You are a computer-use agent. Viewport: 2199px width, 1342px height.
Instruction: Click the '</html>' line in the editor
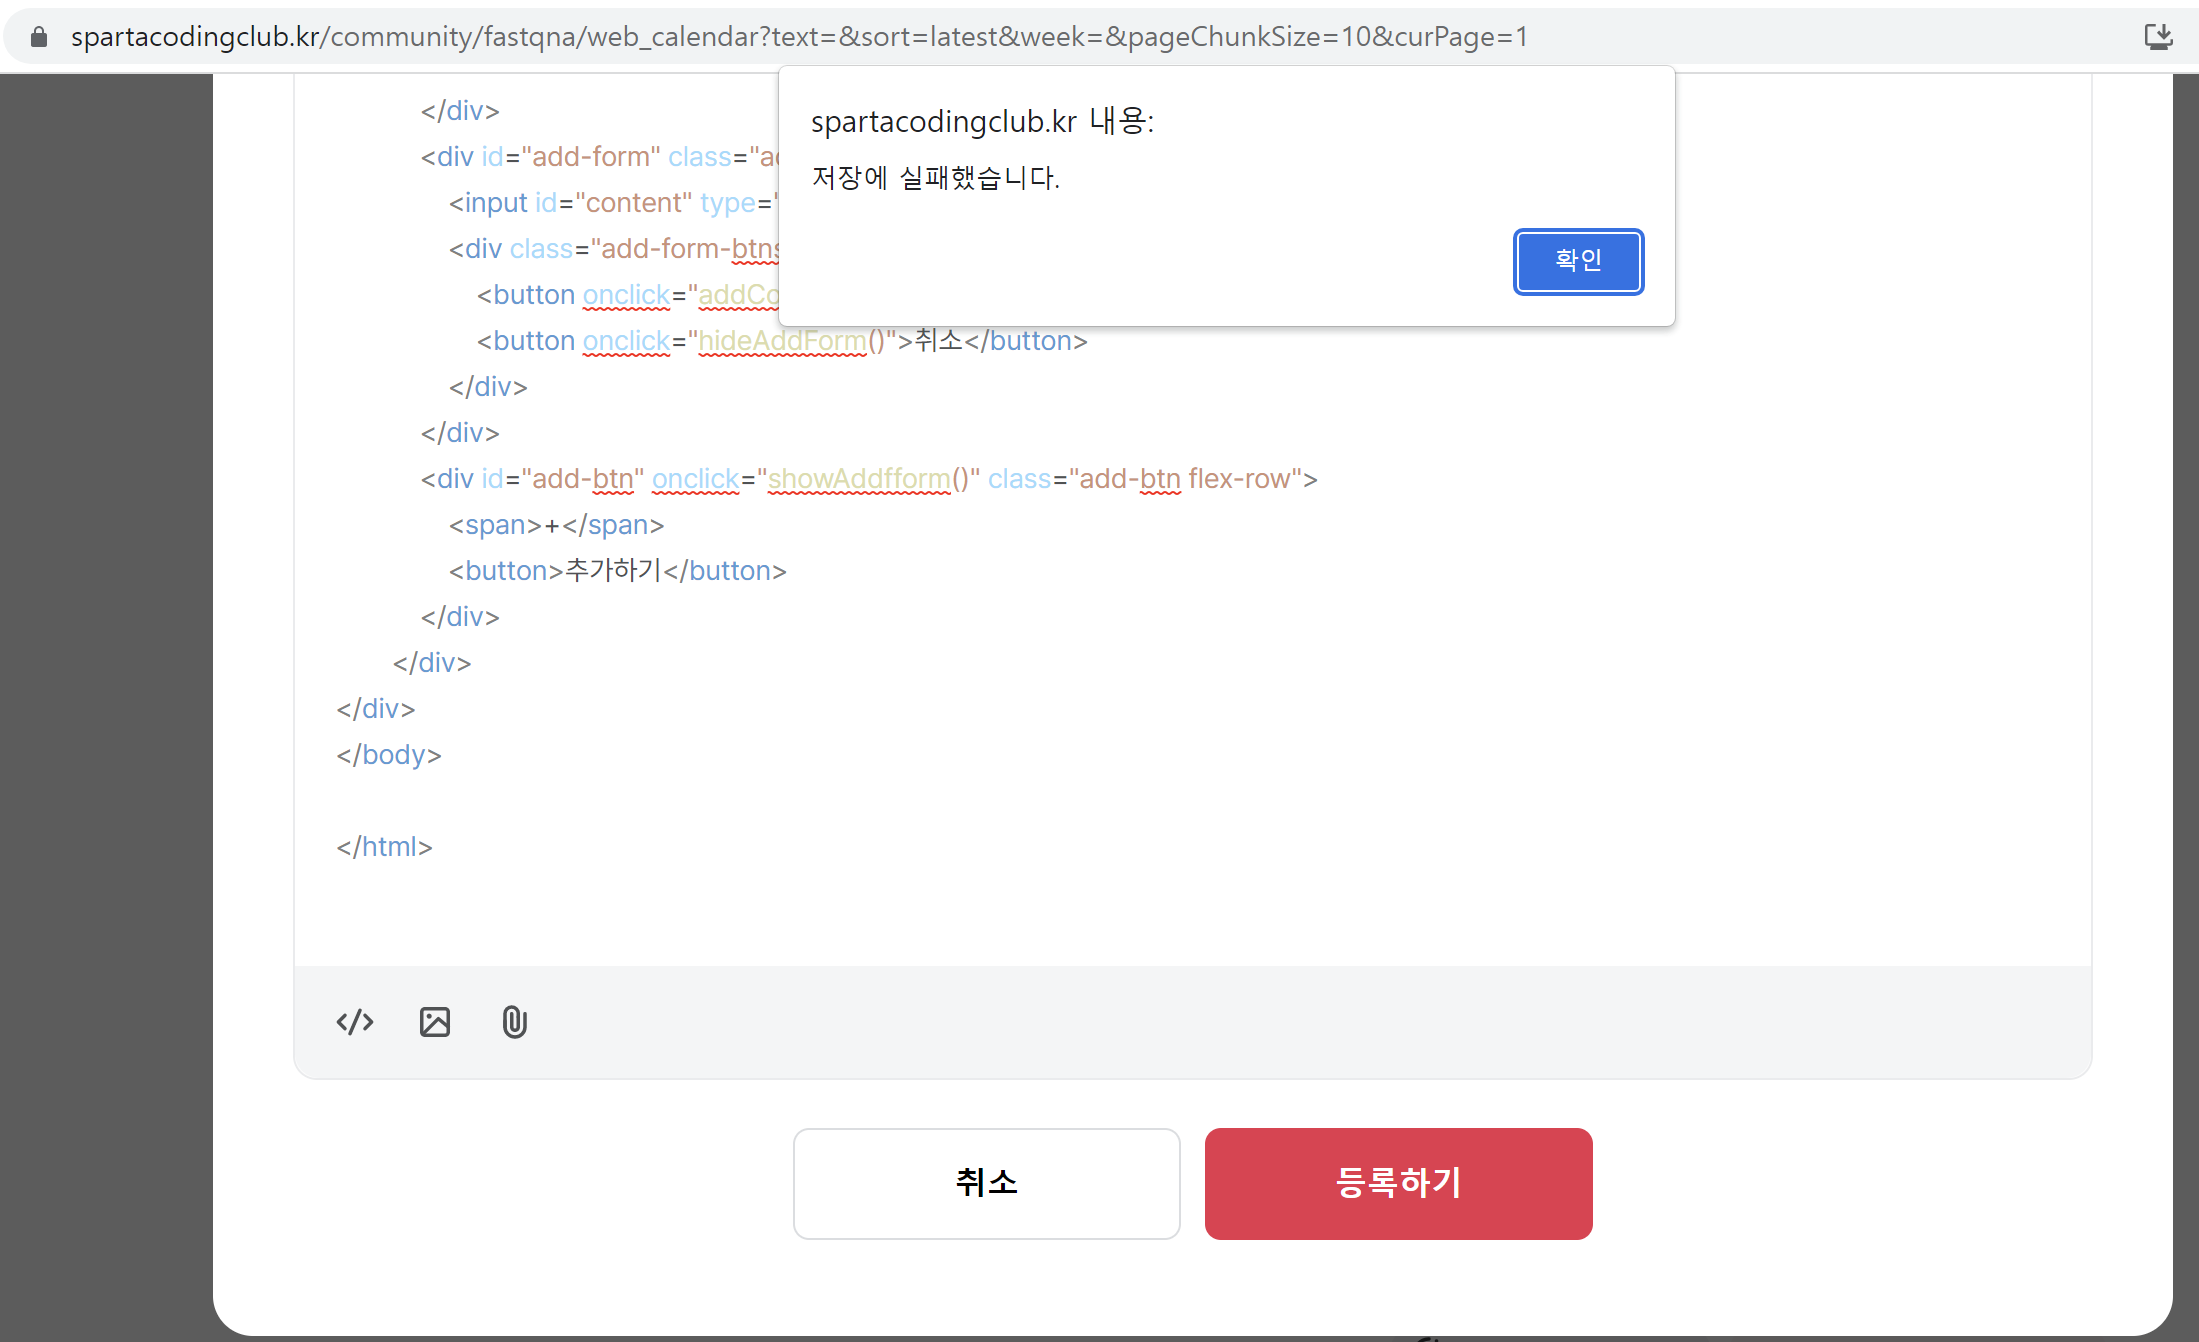385,847
